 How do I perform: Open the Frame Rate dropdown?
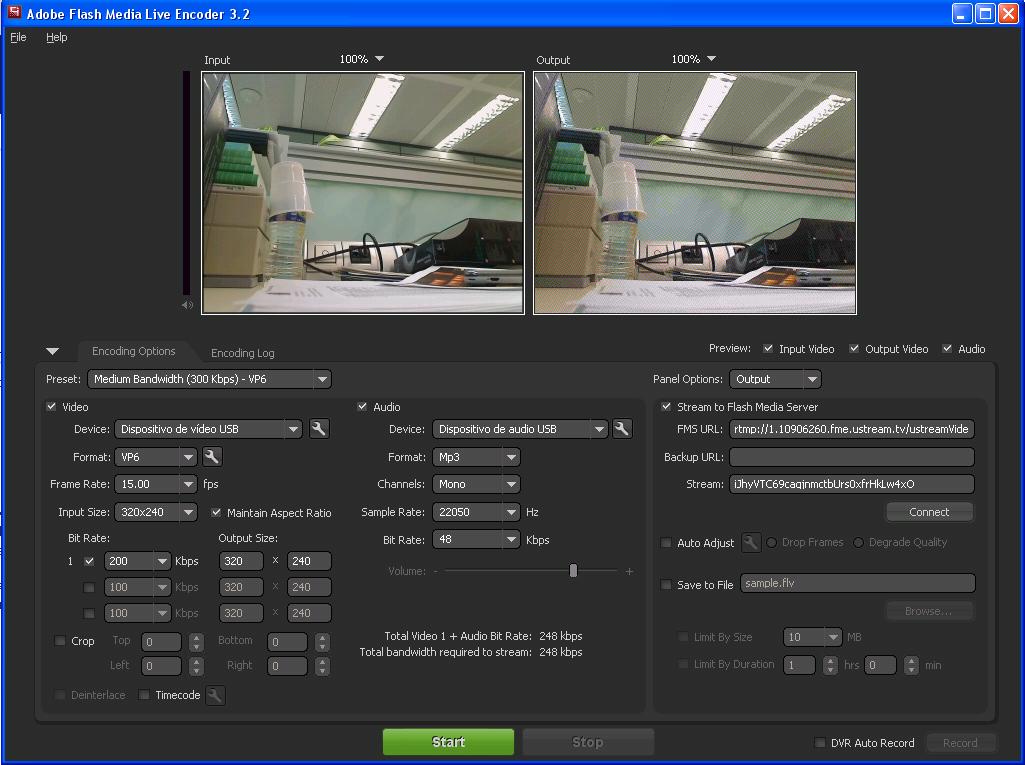coord(155,484)
